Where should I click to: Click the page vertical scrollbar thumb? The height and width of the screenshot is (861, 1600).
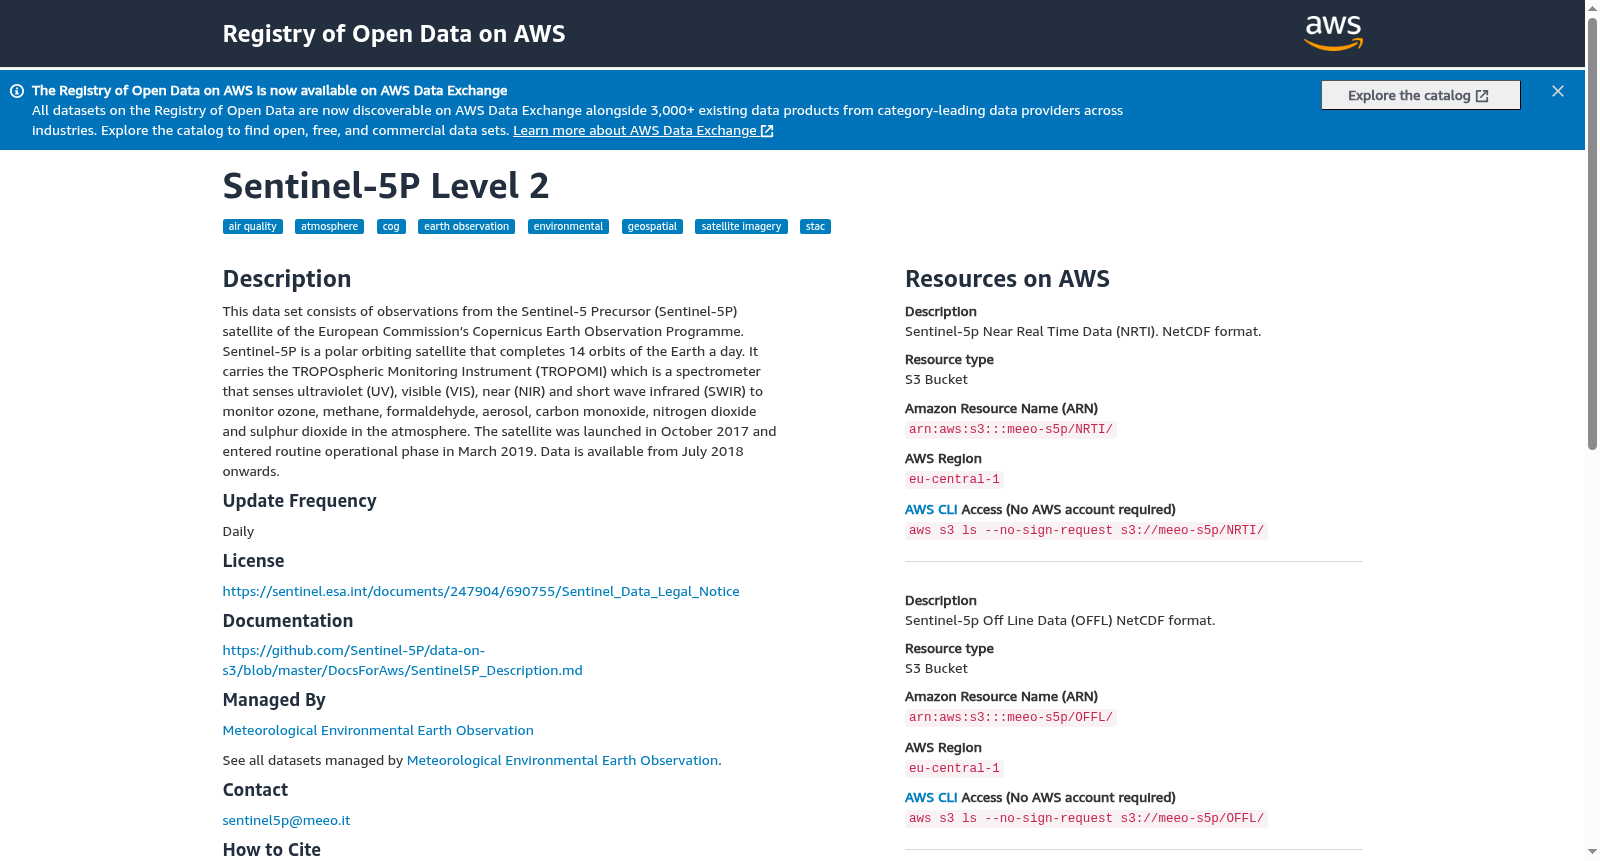coord(1592,233)
